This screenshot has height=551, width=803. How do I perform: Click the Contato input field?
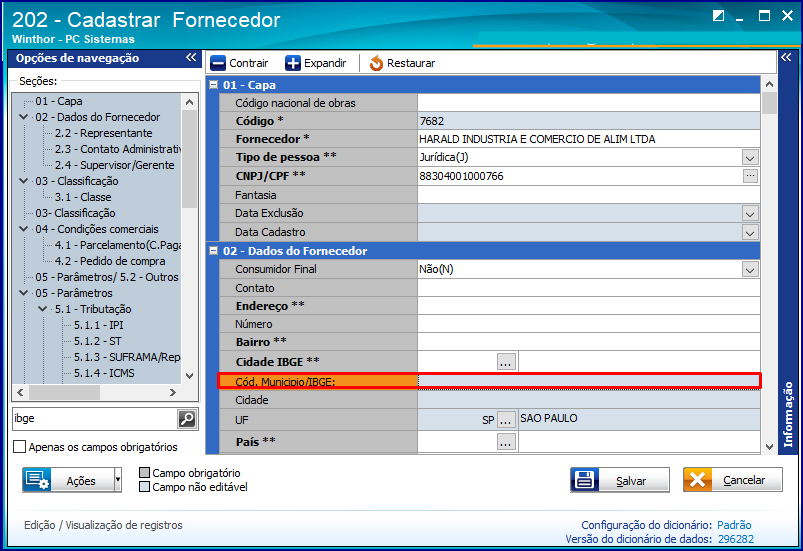[x=588, y=288]
